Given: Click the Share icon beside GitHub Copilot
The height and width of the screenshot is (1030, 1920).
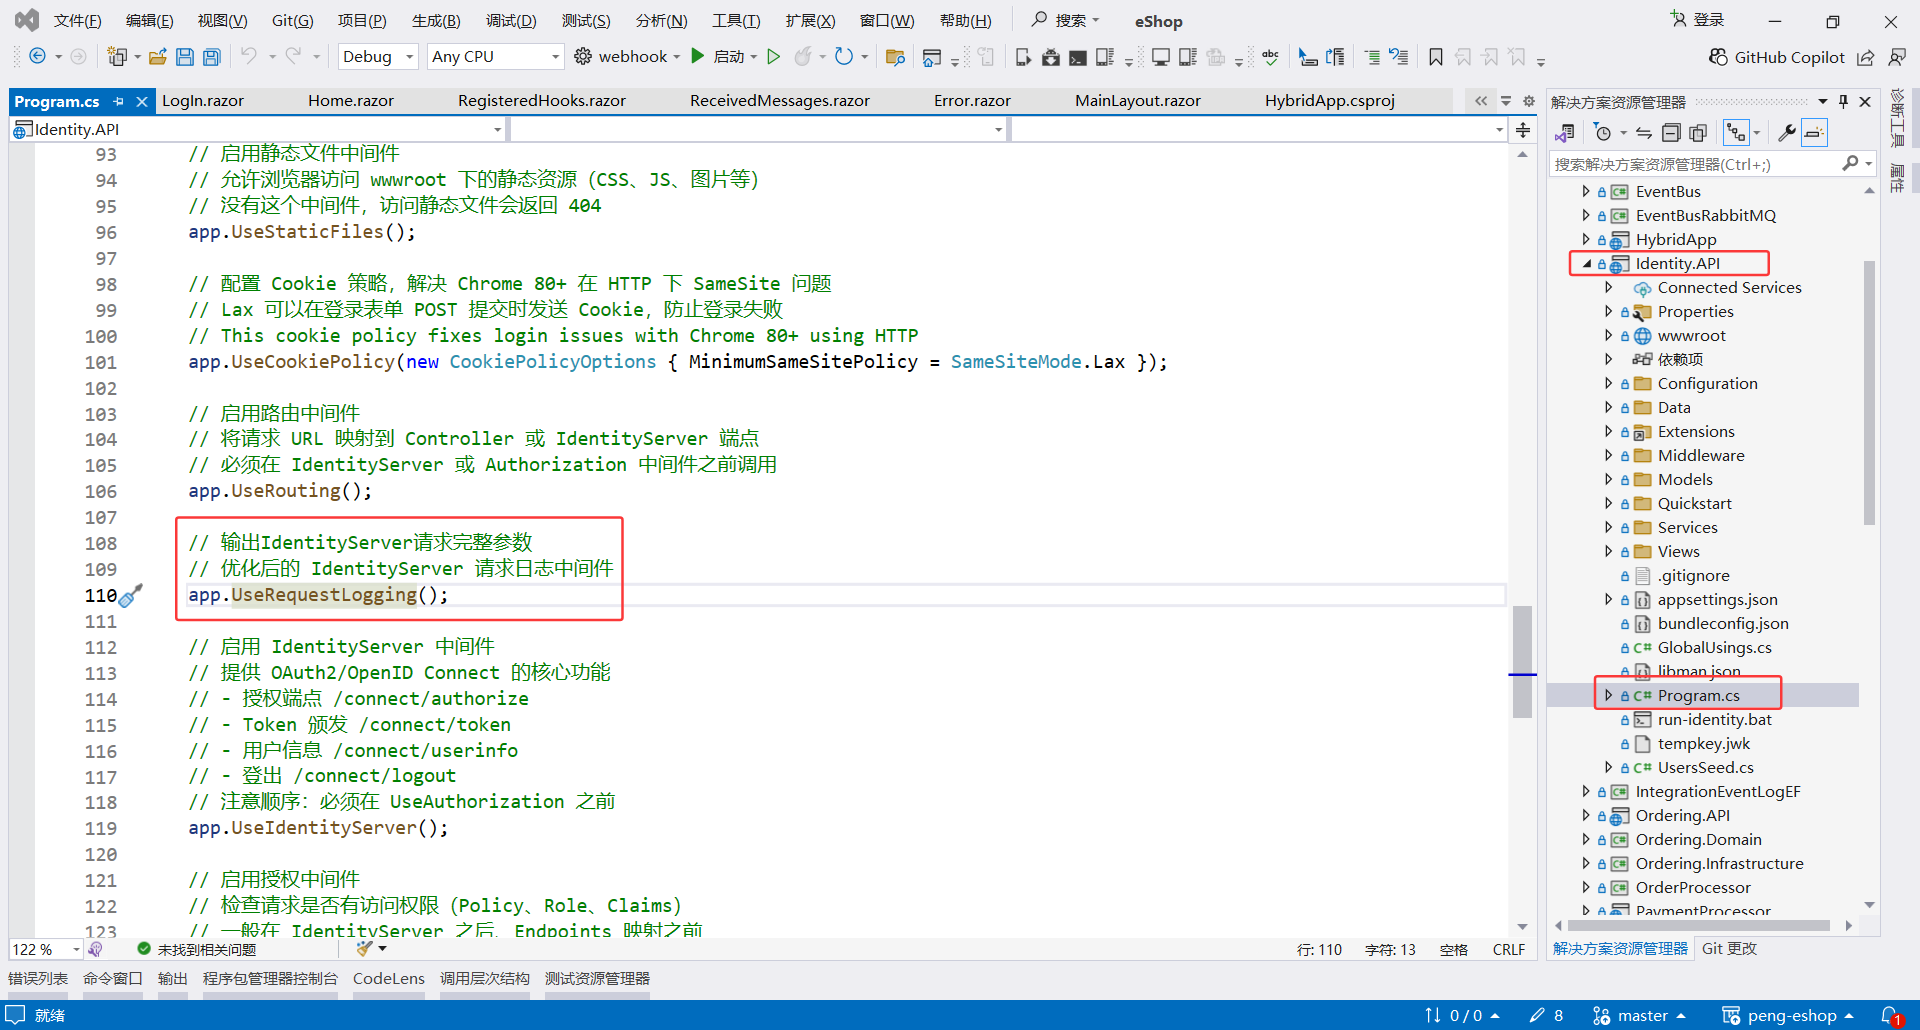Looking at the screenshot, I should (x=1866, y=57).
